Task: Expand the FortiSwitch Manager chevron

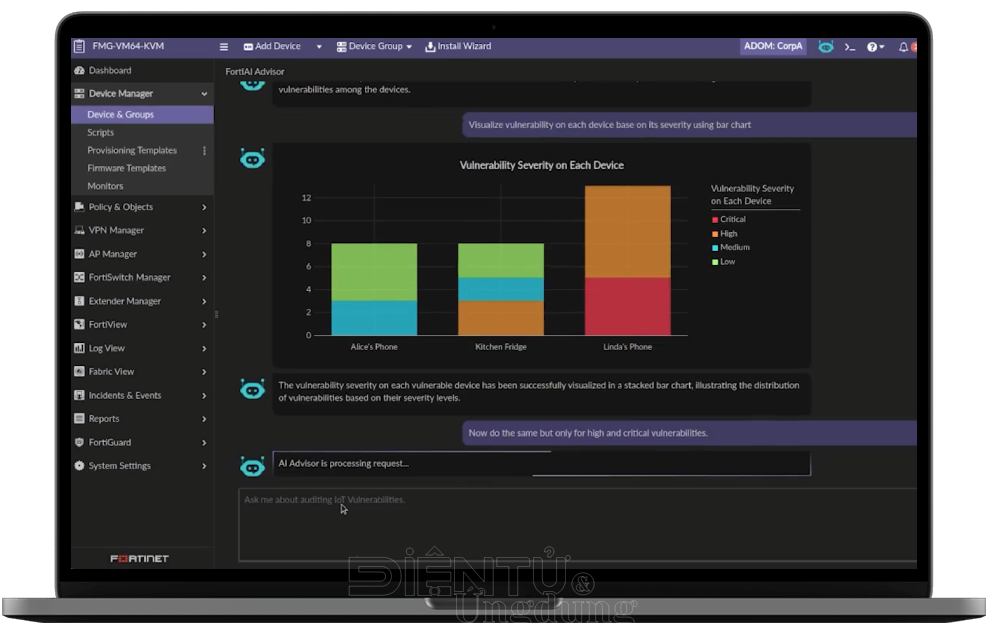Action: pyautogui.click(x=204, y=277)
